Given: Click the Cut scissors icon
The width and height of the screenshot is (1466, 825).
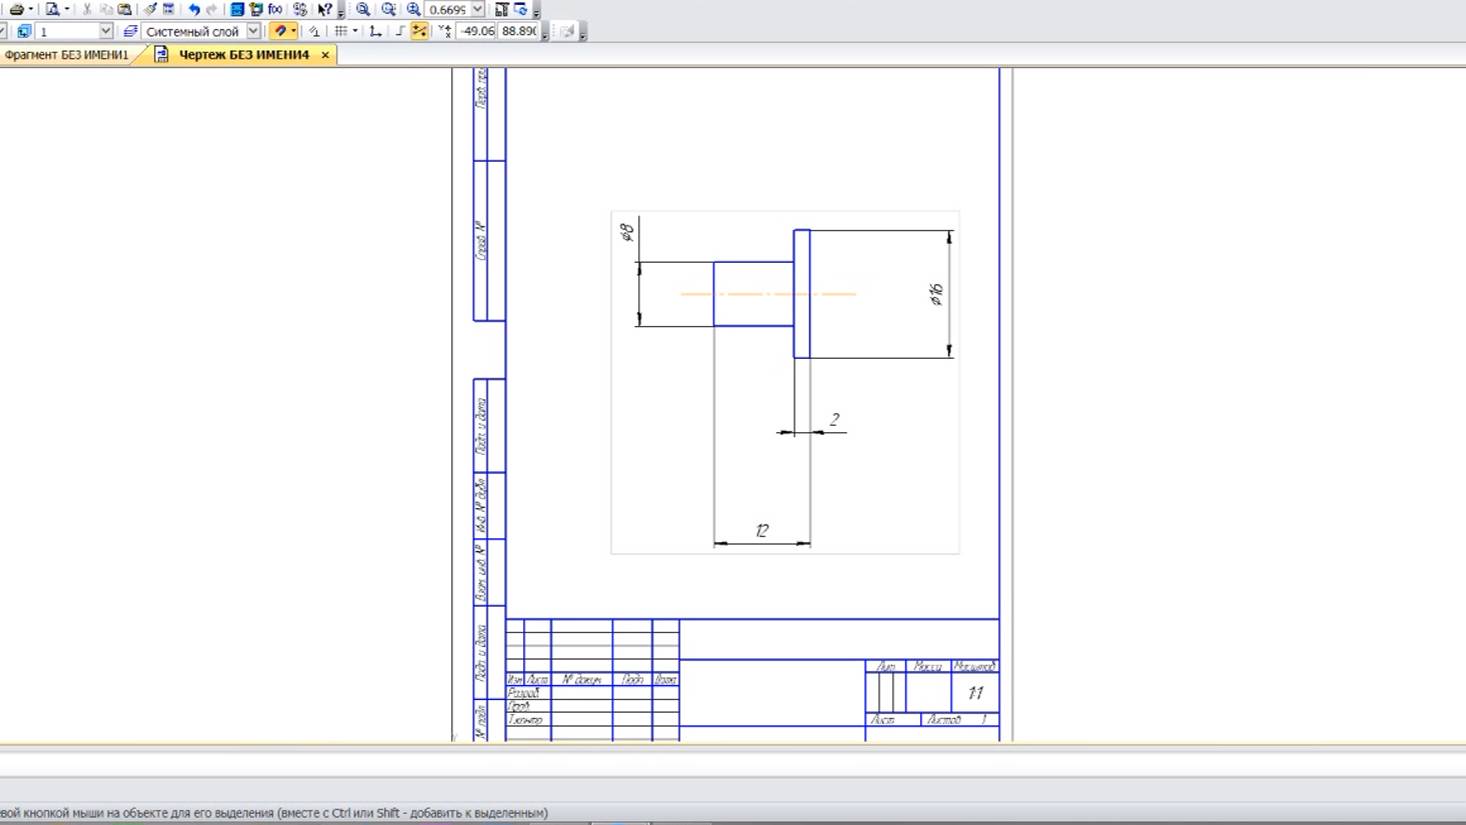Looking at the screenshot, I should [x=87, y=9].
